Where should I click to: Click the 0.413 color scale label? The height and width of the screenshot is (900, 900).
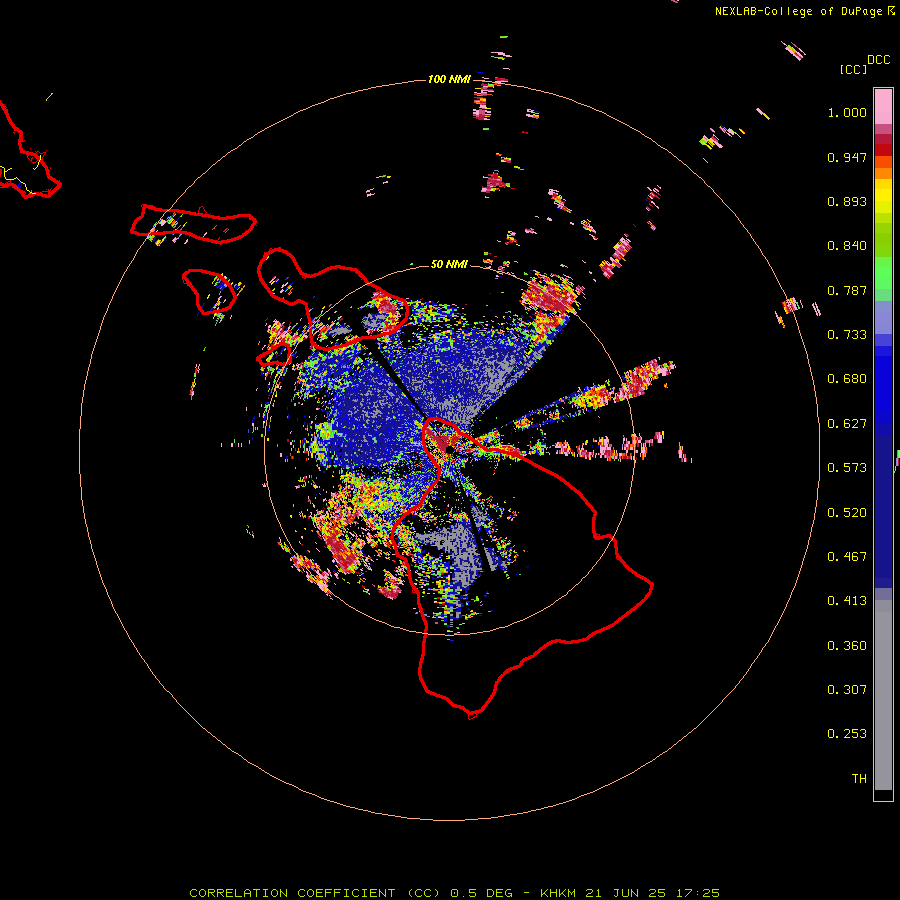pos(847,601)
